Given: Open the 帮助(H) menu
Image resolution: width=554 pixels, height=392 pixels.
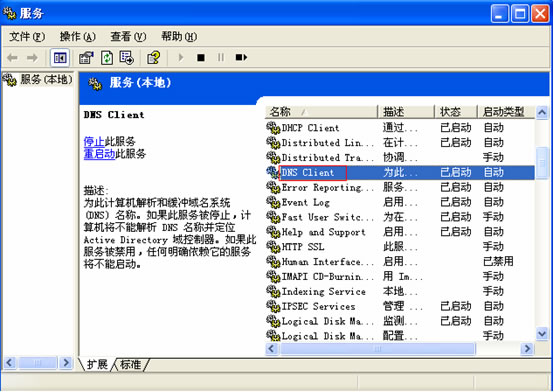Looking at the screenshot, I should tap(179, 36).
